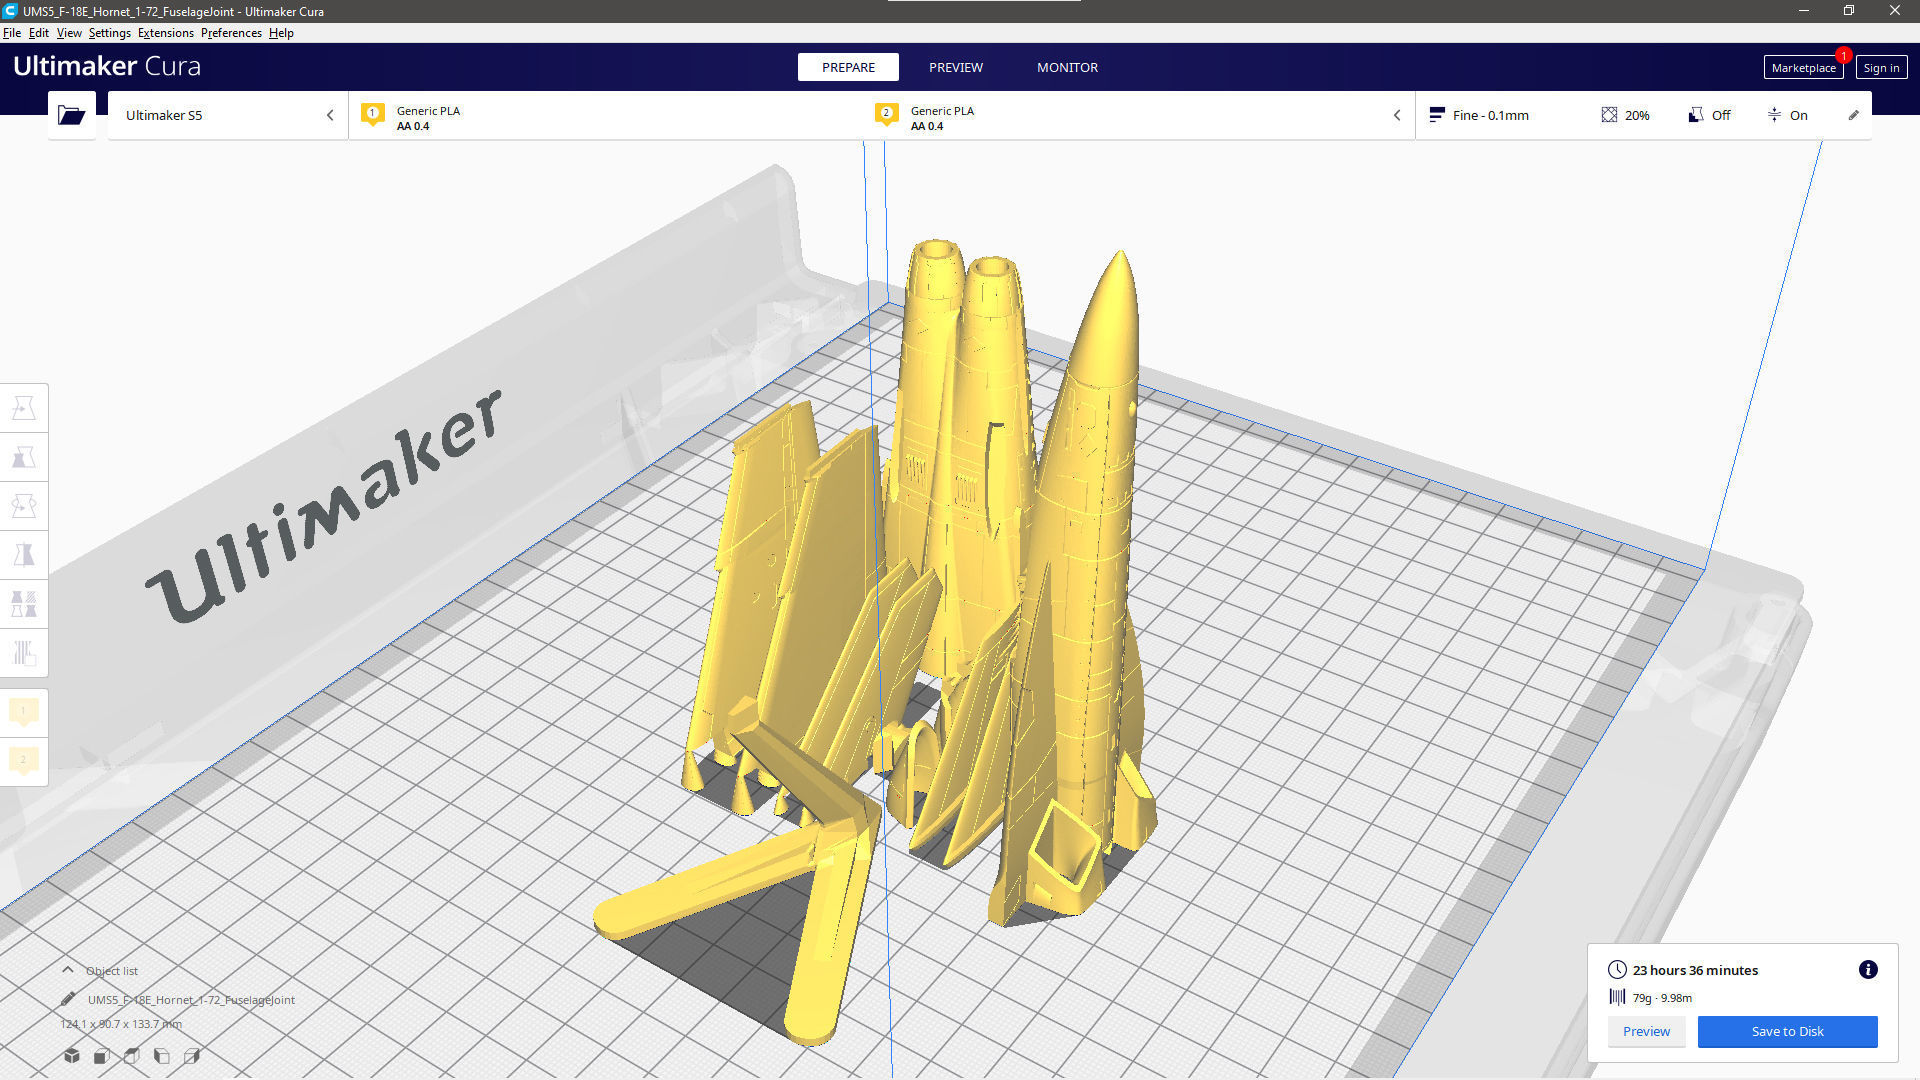Open the Help menu
The image size is (1920, 1080).
[281, 33]
